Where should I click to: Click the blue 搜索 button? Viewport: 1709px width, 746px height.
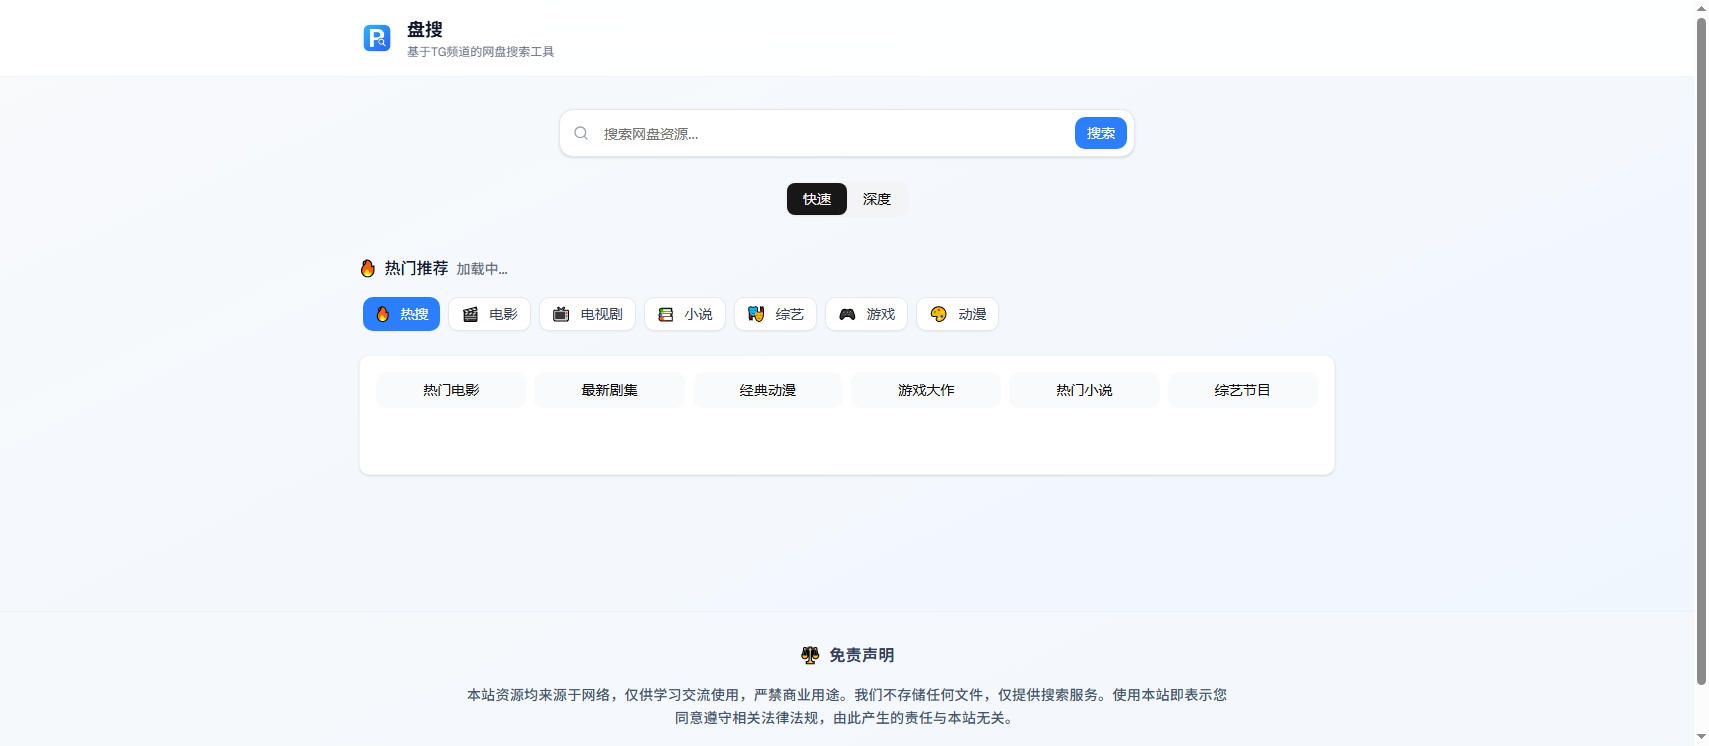1101,133
